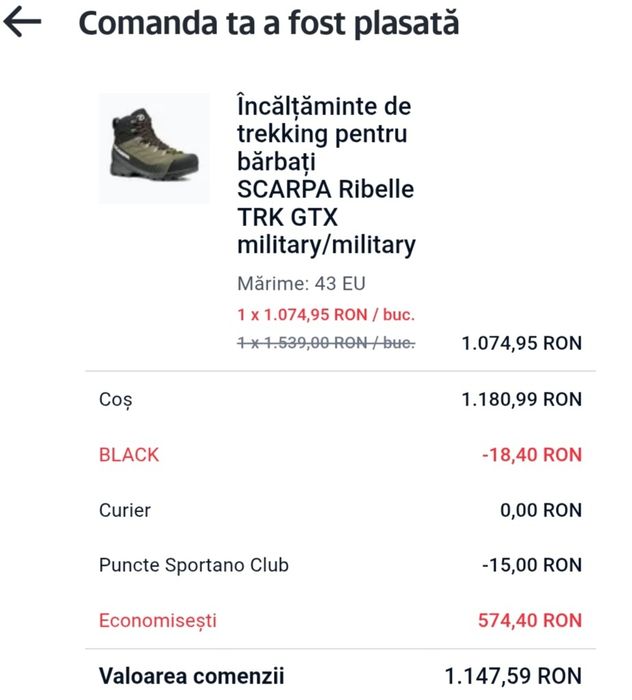The image size is (632, 700).
Task: Select the 574,40 RON savings amount
Action: (x=529, y=621)
